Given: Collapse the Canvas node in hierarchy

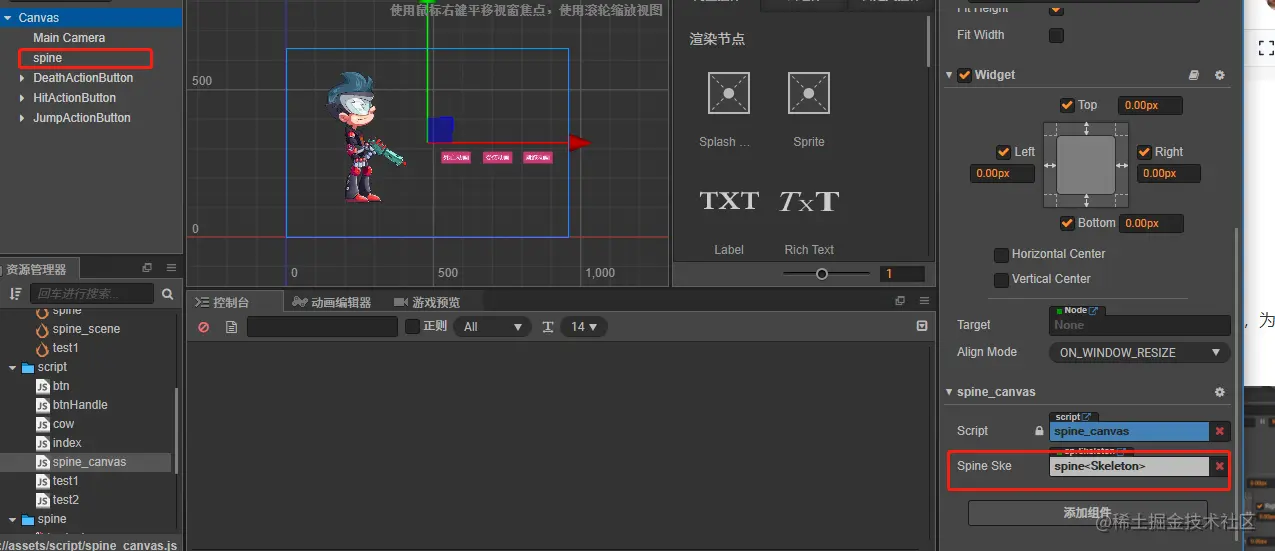Looking at the screenshot, I should pyautogui.click(x=8, y=18).
